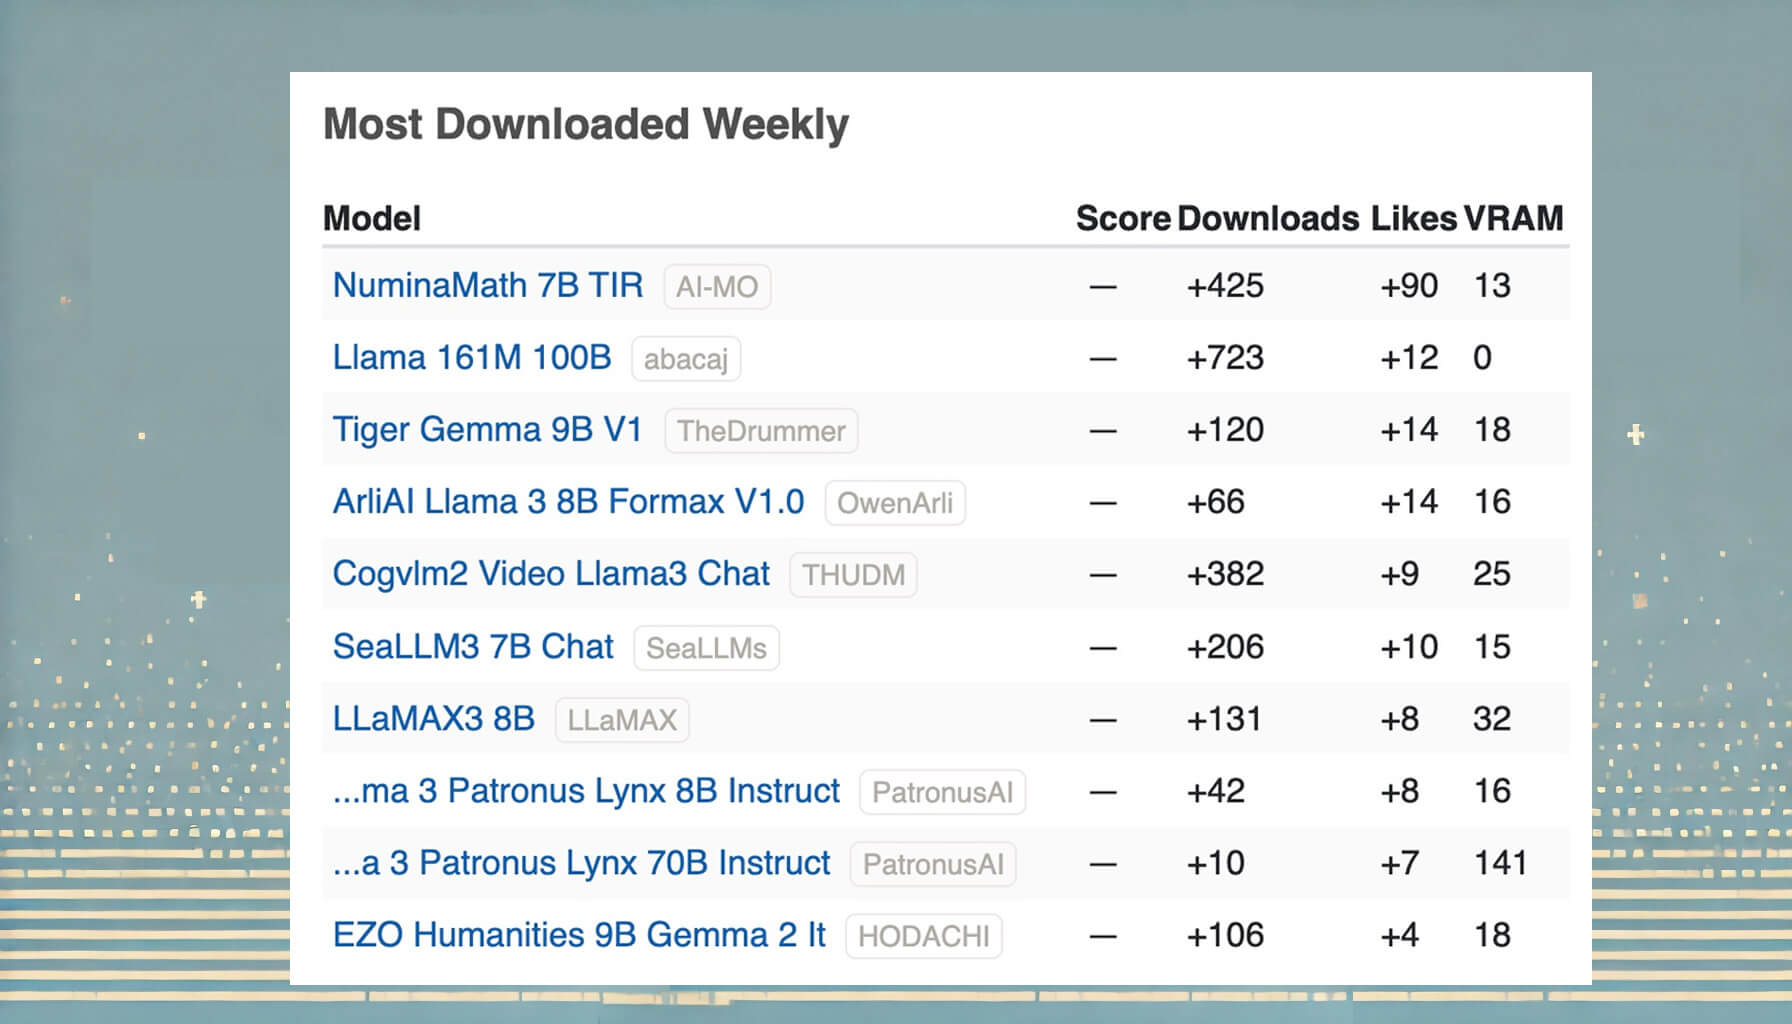Screen dimensions: 1792x1024
Task: Open the OwenArli author tag
Action: point(894,504)
